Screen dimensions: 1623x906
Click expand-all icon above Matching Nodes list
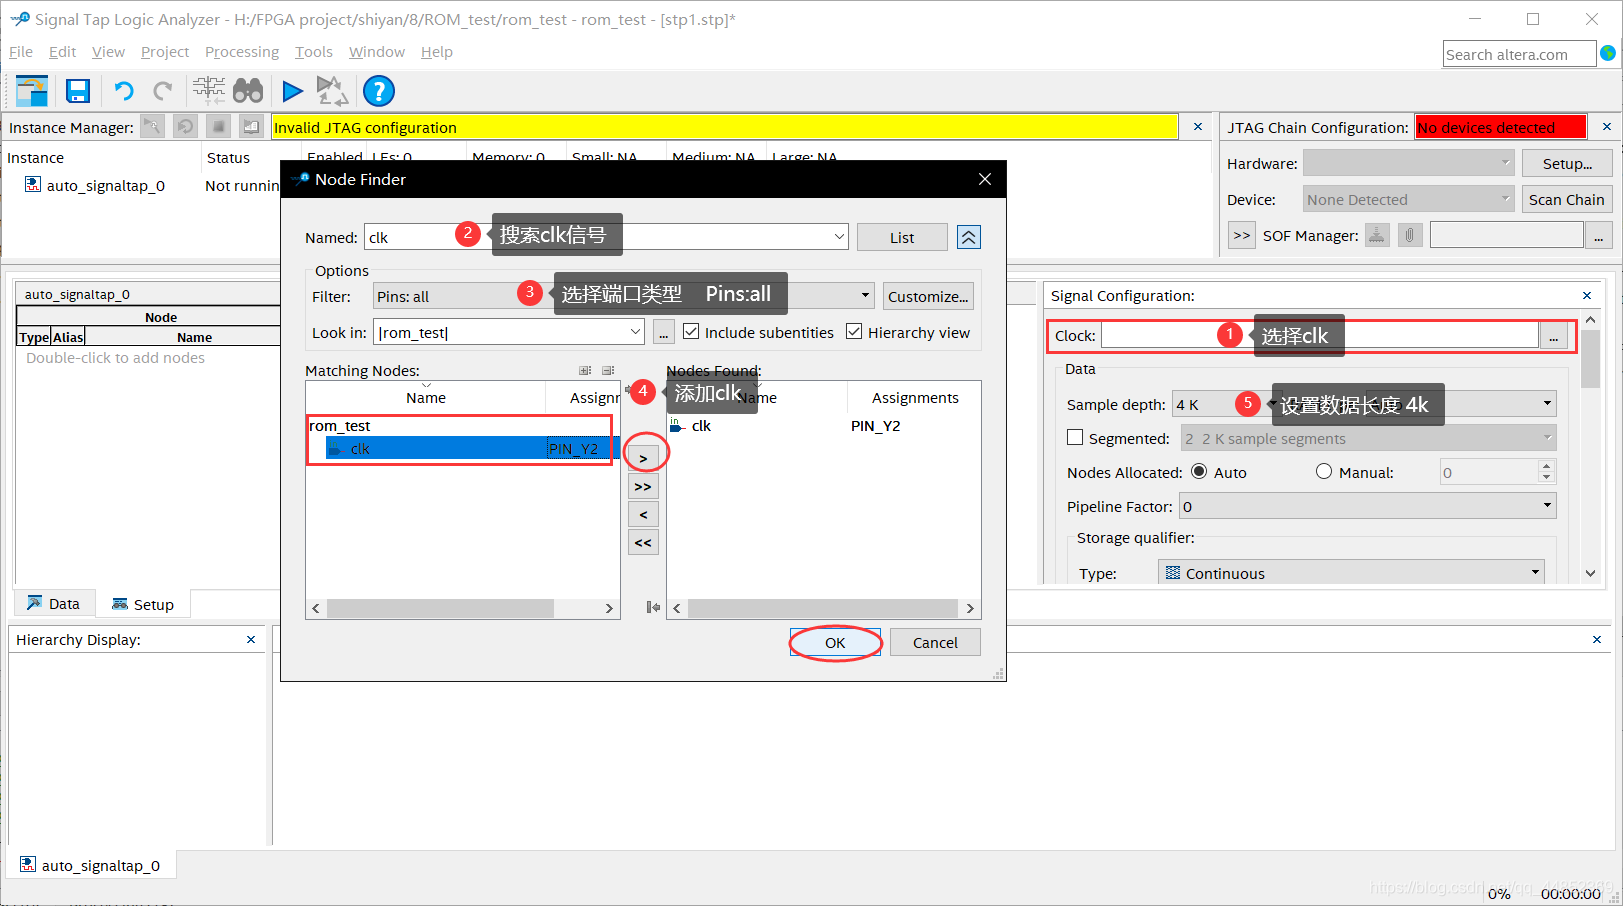tap(585, 370)
